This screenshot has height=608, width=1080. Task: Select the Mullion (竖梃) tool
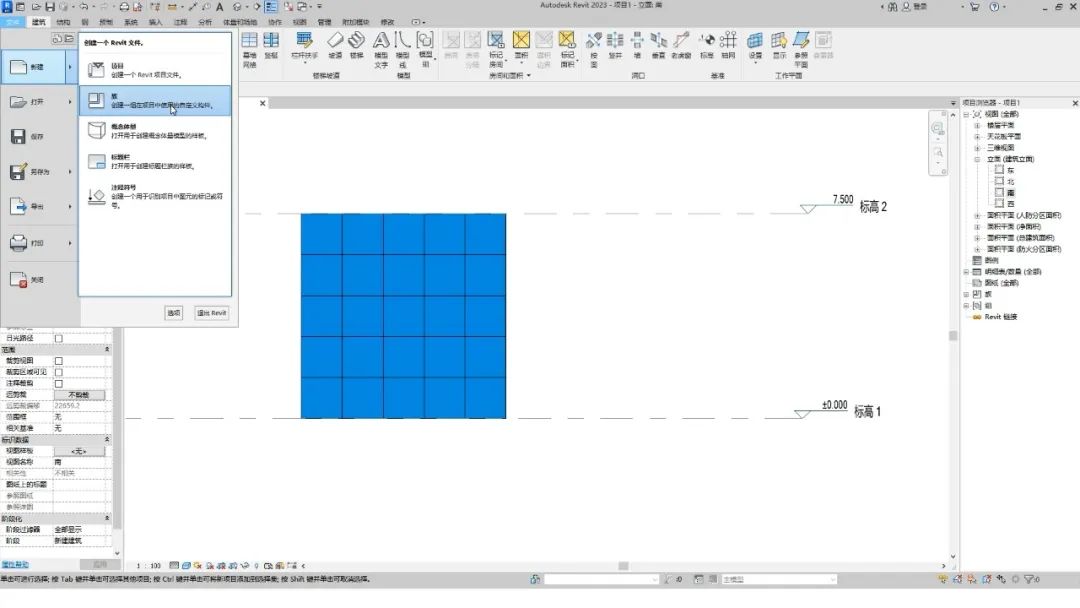(x=271, y=45)
